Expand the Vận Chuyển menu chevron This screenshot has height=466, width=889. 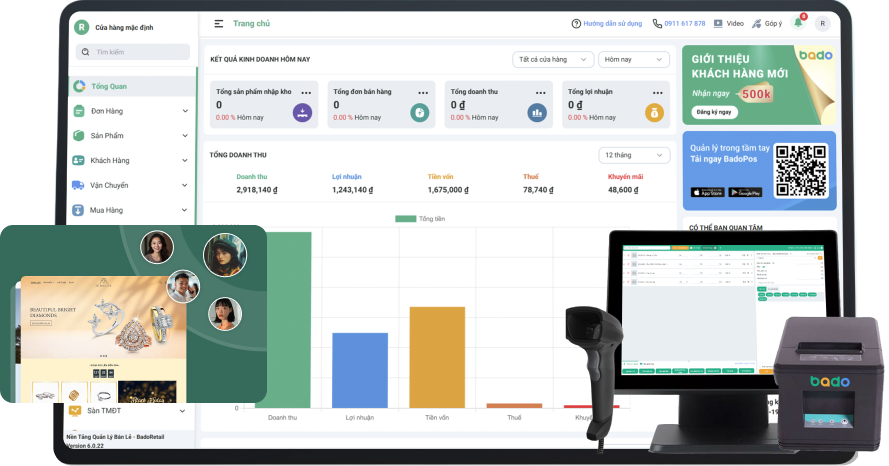pos(185,185)
